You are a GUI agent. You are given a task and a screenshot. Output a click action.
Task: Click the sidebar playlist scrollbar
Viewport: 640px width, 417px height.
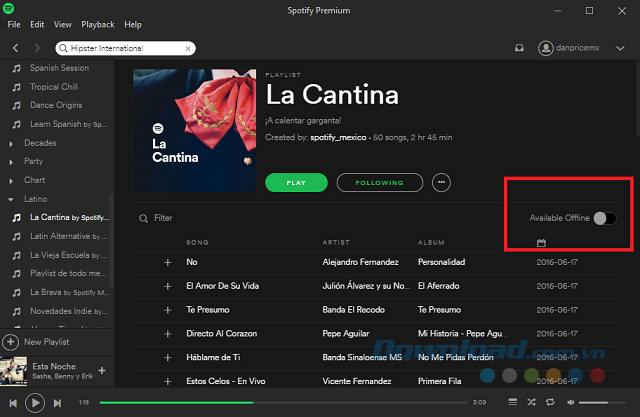click(111, 241)
